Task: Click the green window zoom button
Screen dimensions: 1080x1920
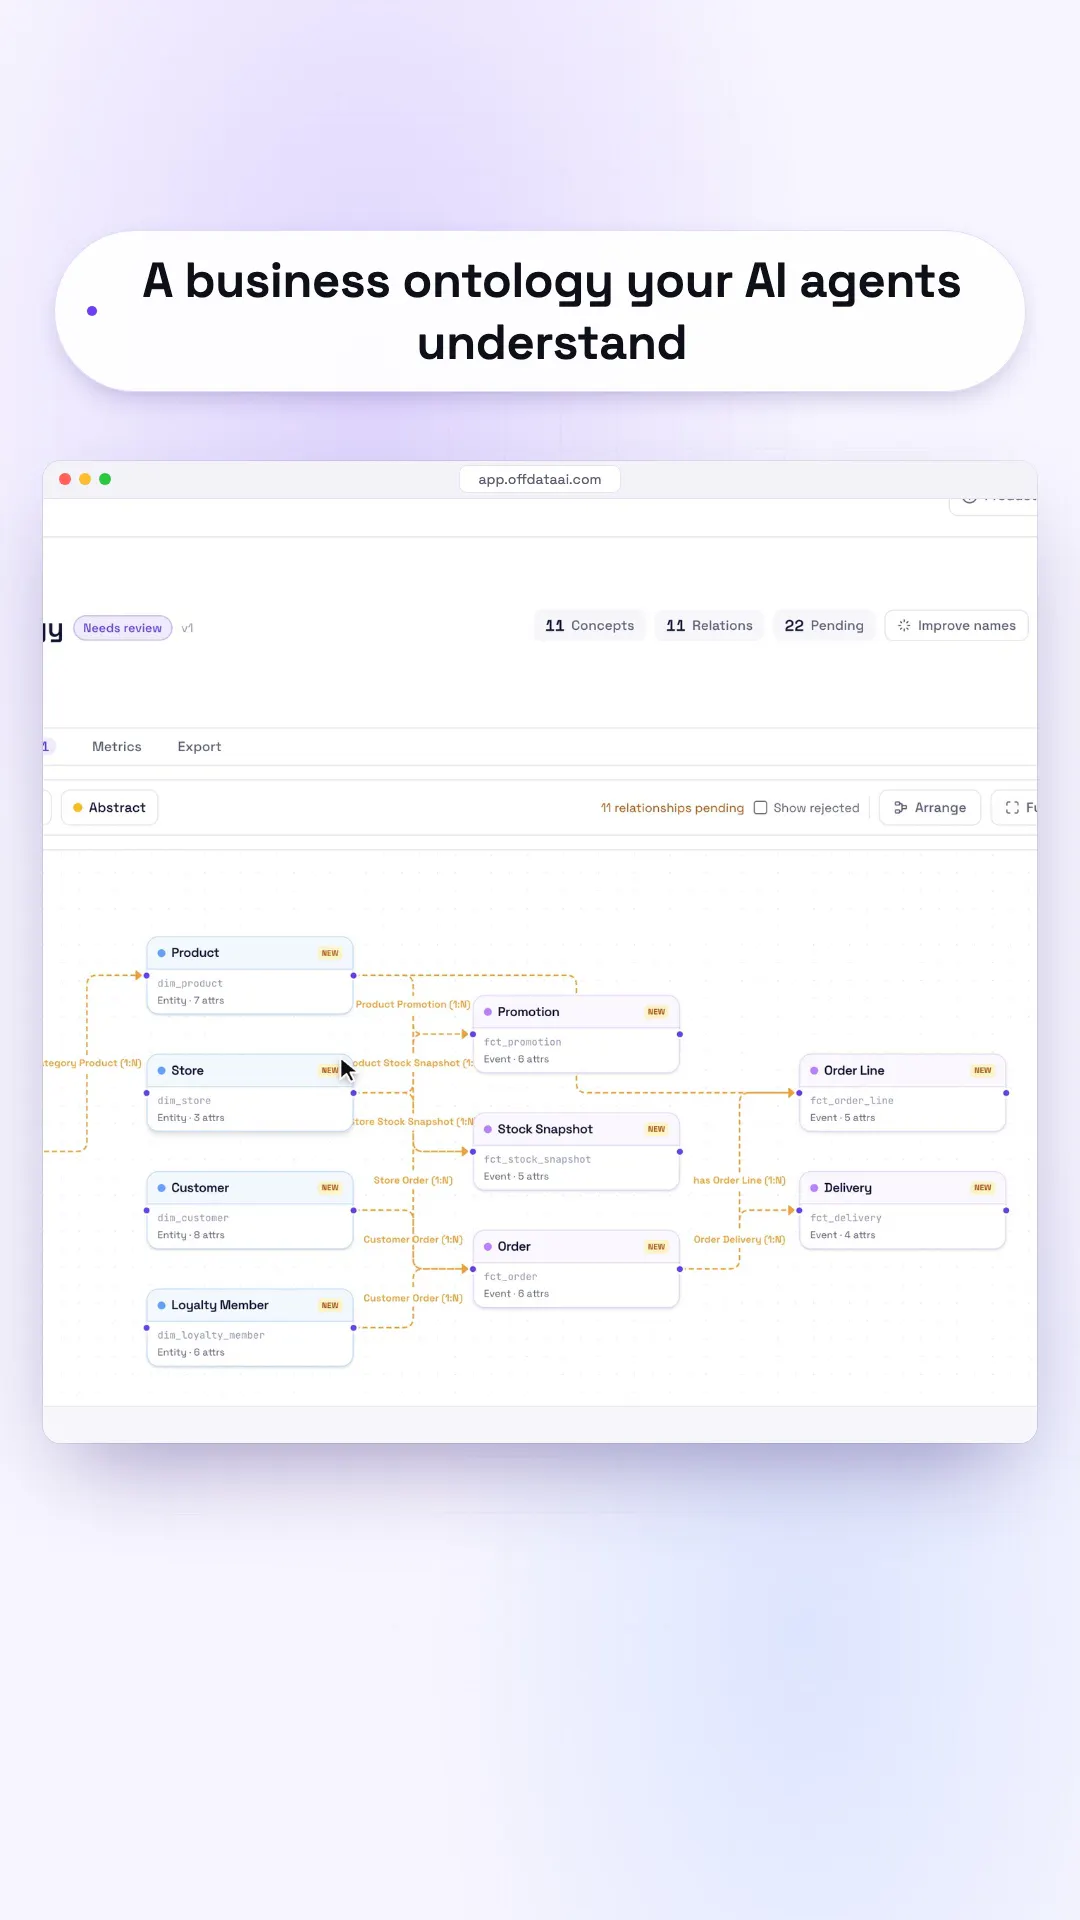Action: pos(105,479)
